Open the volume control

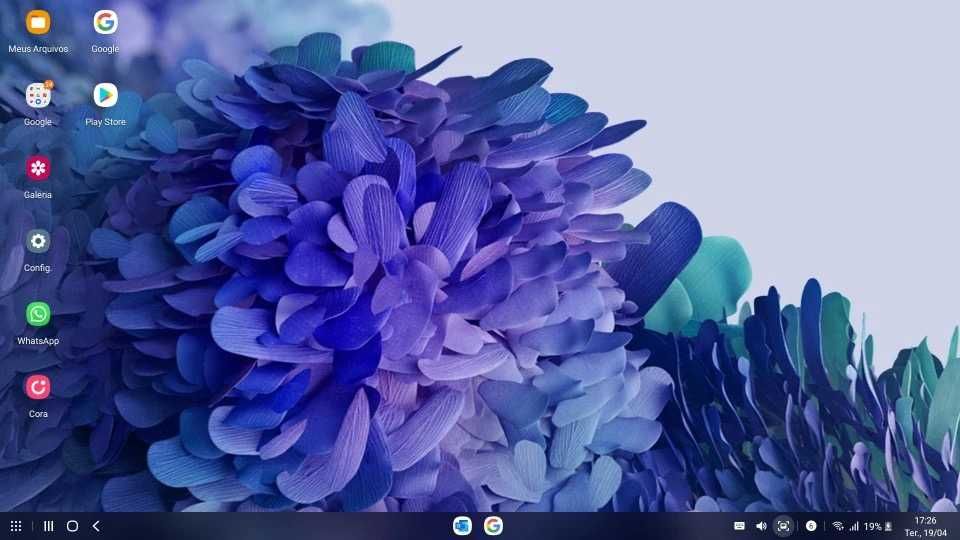[x=761, y=526]
